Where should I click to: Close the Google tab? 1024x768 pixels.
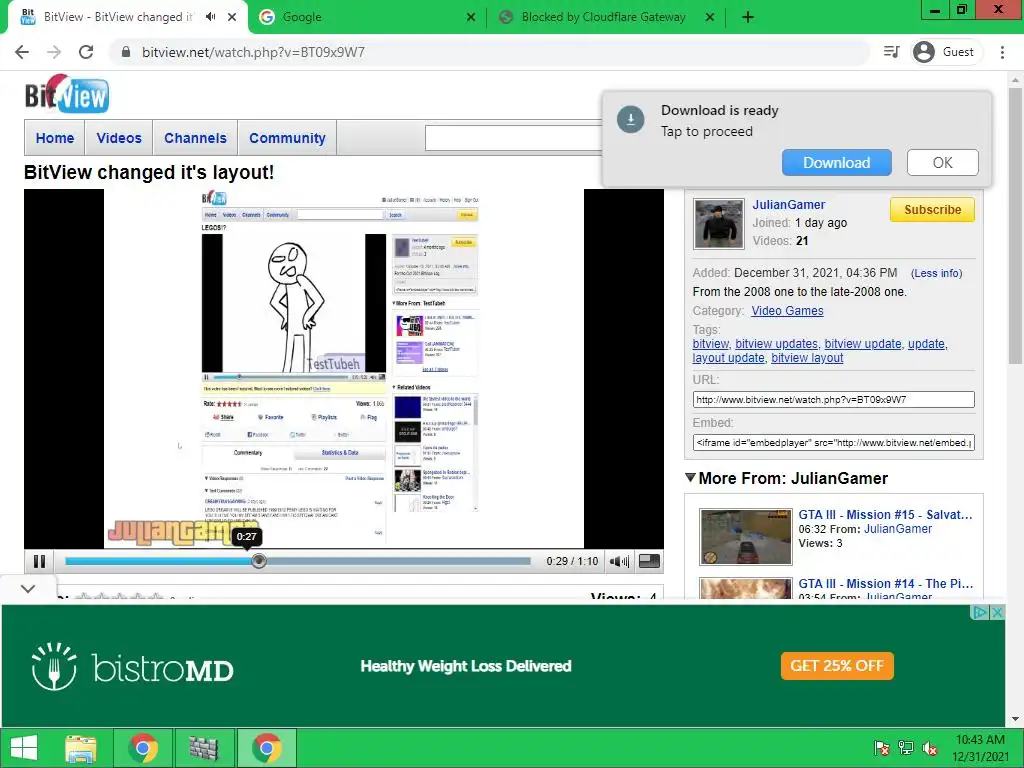pos(471,17)
